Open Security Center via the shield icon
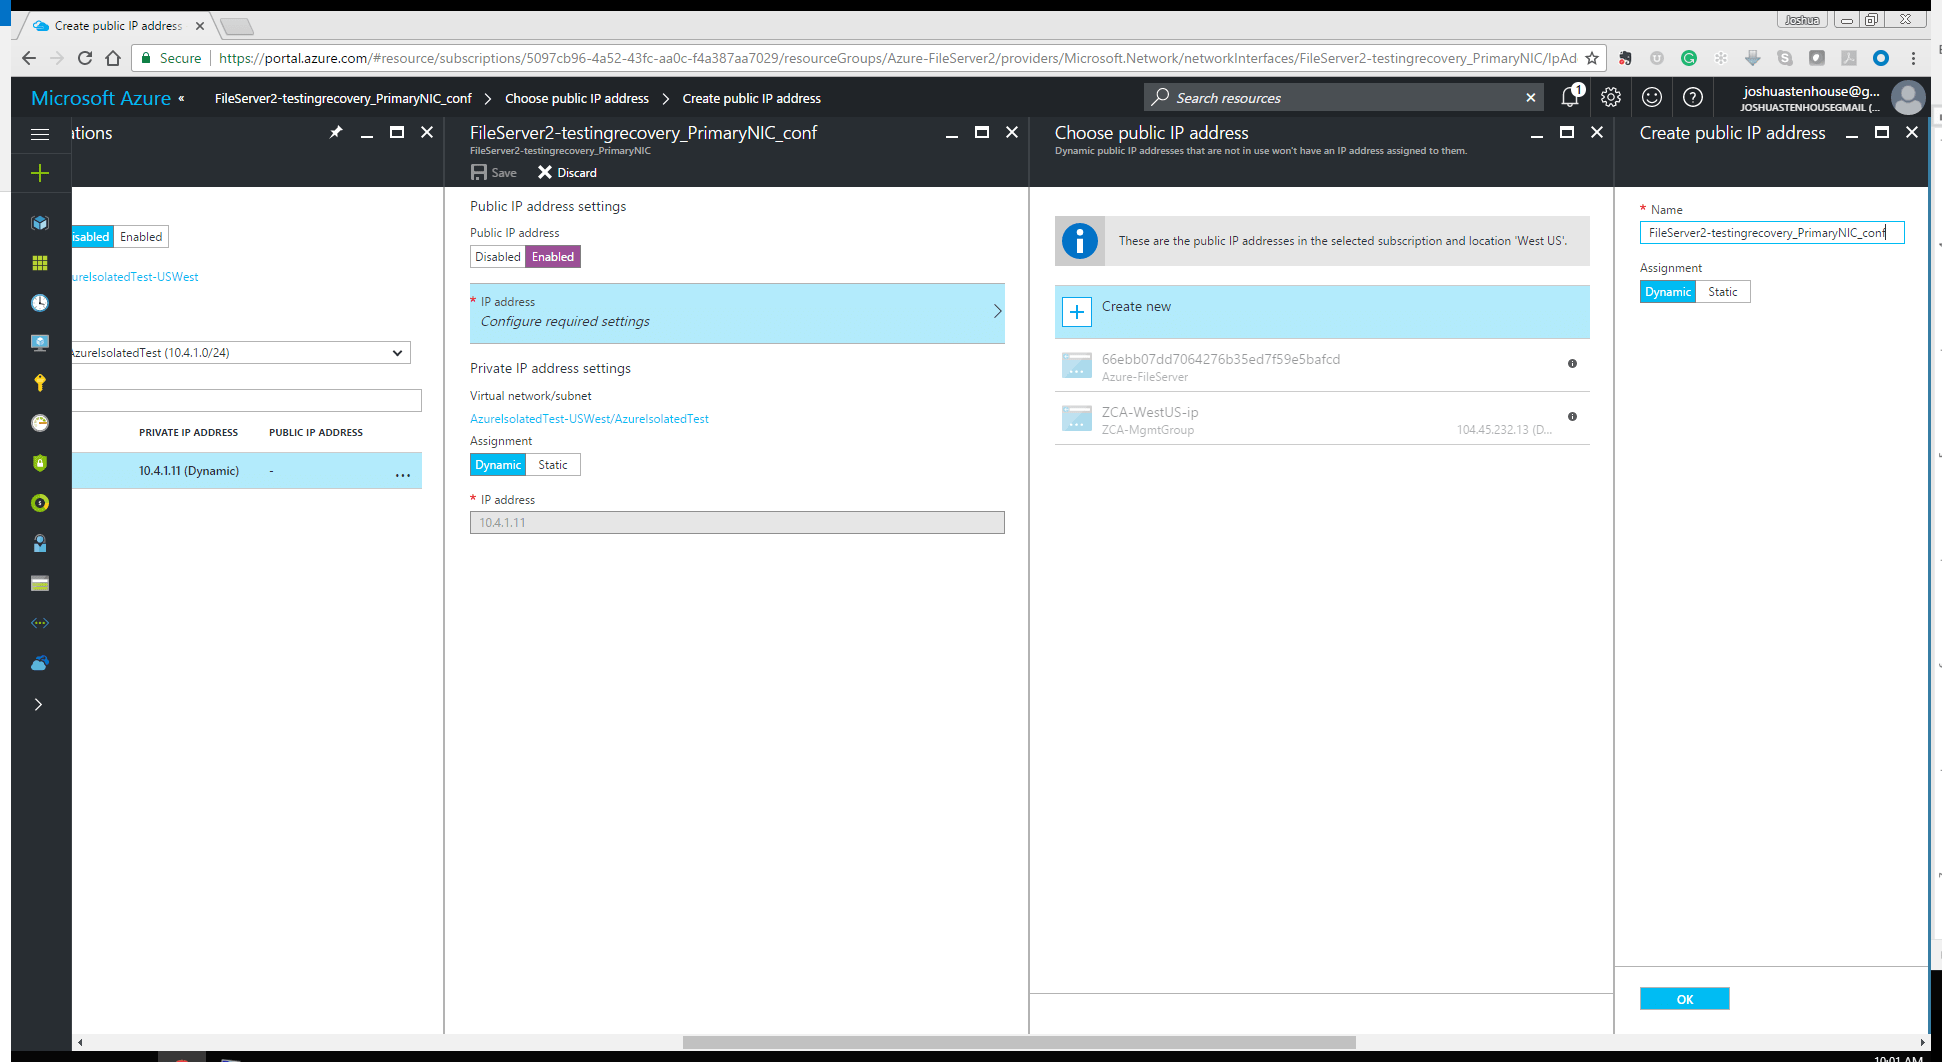This screenshot has height=1062, width=1942. (40, 462)
